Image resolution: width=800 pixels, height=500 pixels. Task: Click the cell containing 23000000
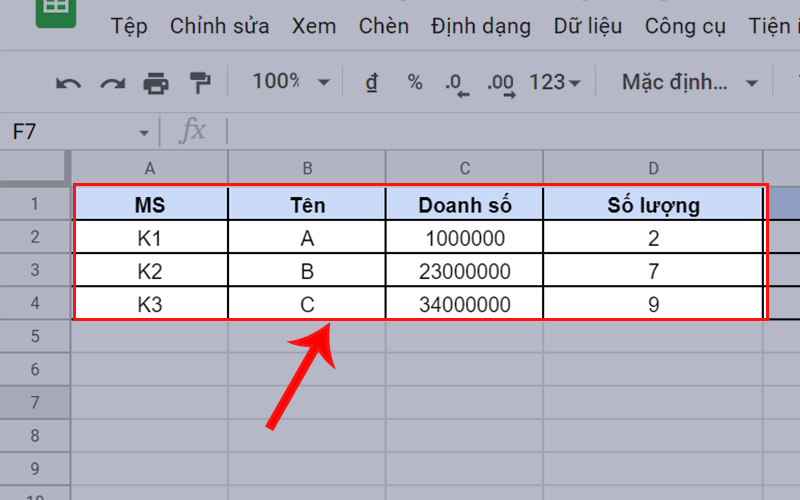[x=464, y=272]
